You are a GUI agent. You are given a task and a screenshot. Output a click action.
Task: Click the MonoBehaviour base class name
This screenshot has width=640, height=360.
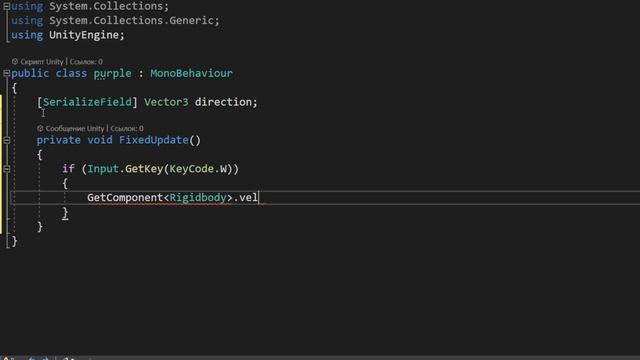pos(191,73)
